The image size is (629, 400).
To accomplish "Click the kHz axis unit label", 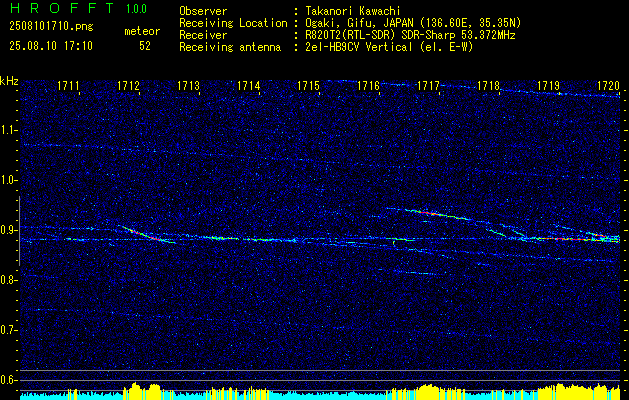I will pyautogui.click(x=9, y=81).
